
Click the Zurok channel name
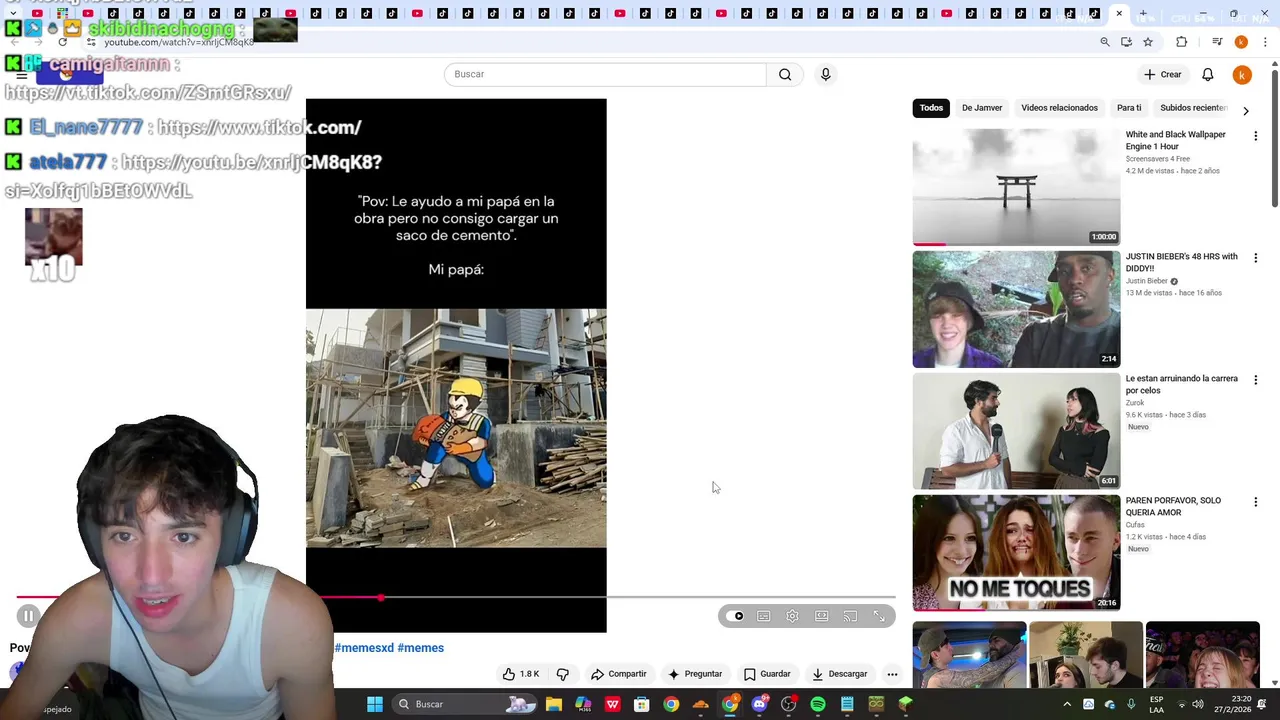[1135, 403]
